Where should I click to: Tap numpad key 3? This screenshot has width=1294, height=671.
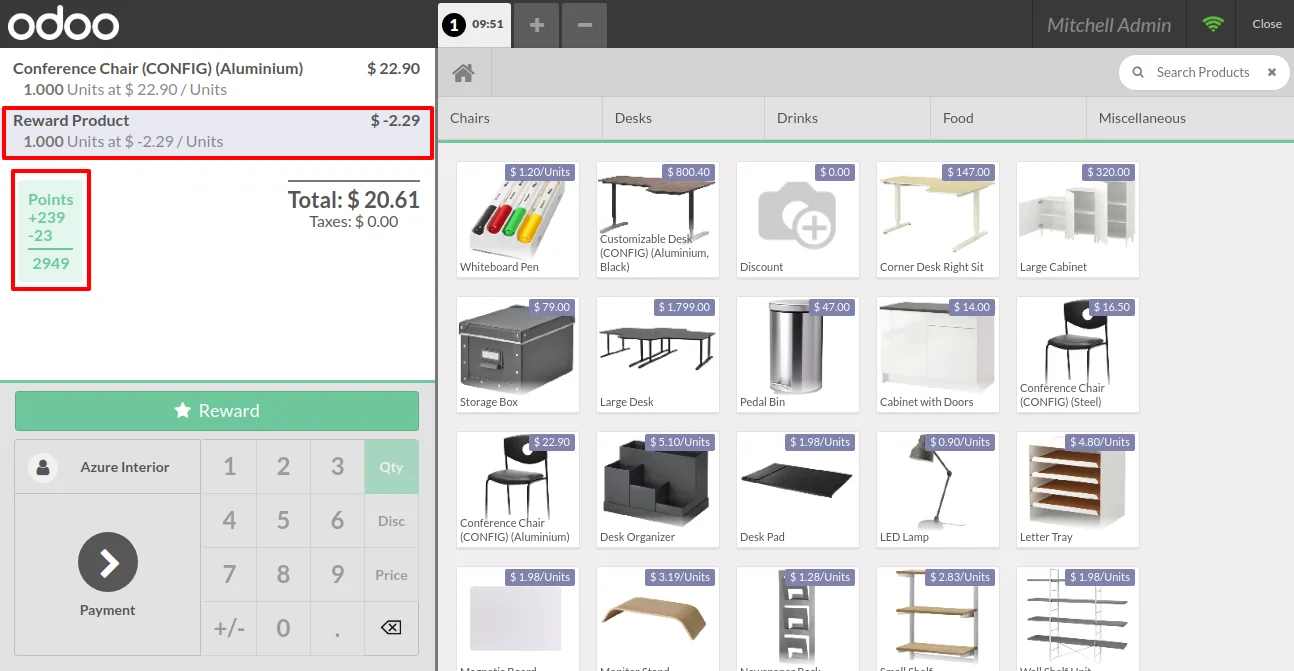337,467
